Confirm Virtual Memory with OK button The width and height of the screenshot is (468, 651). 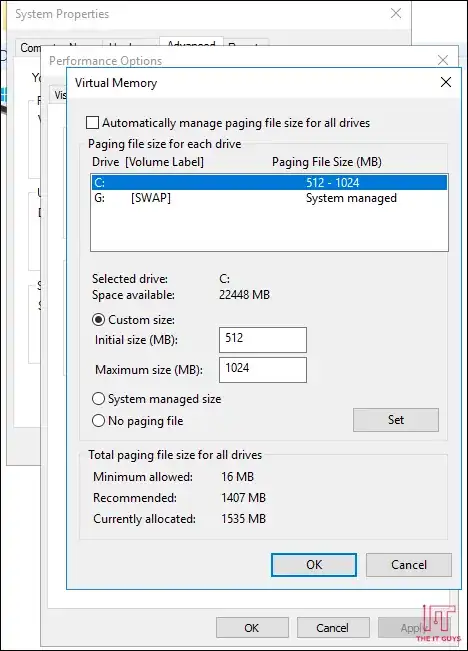tap(314, 565)
